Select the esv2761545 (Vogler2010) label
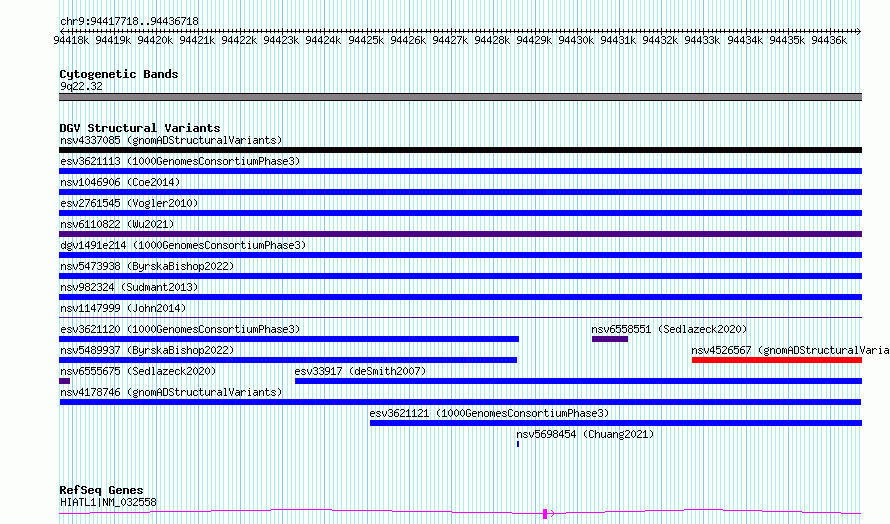This screenshot has height=524, width=890. click(x=129, y=203)
